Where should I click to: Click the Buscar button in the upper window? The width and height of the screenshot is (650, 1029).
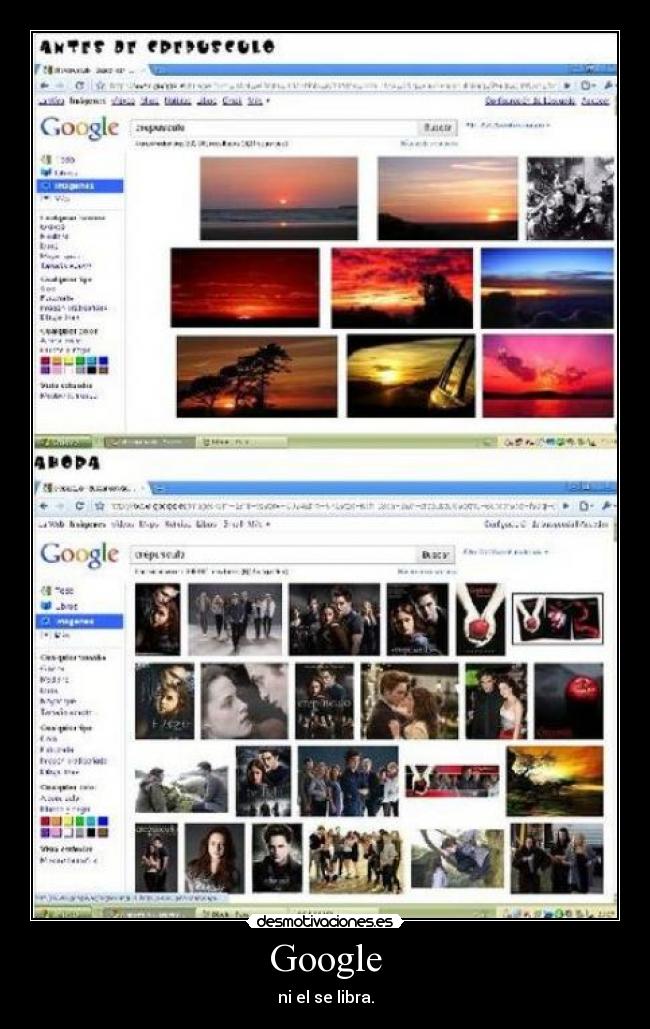pos(438,127)
